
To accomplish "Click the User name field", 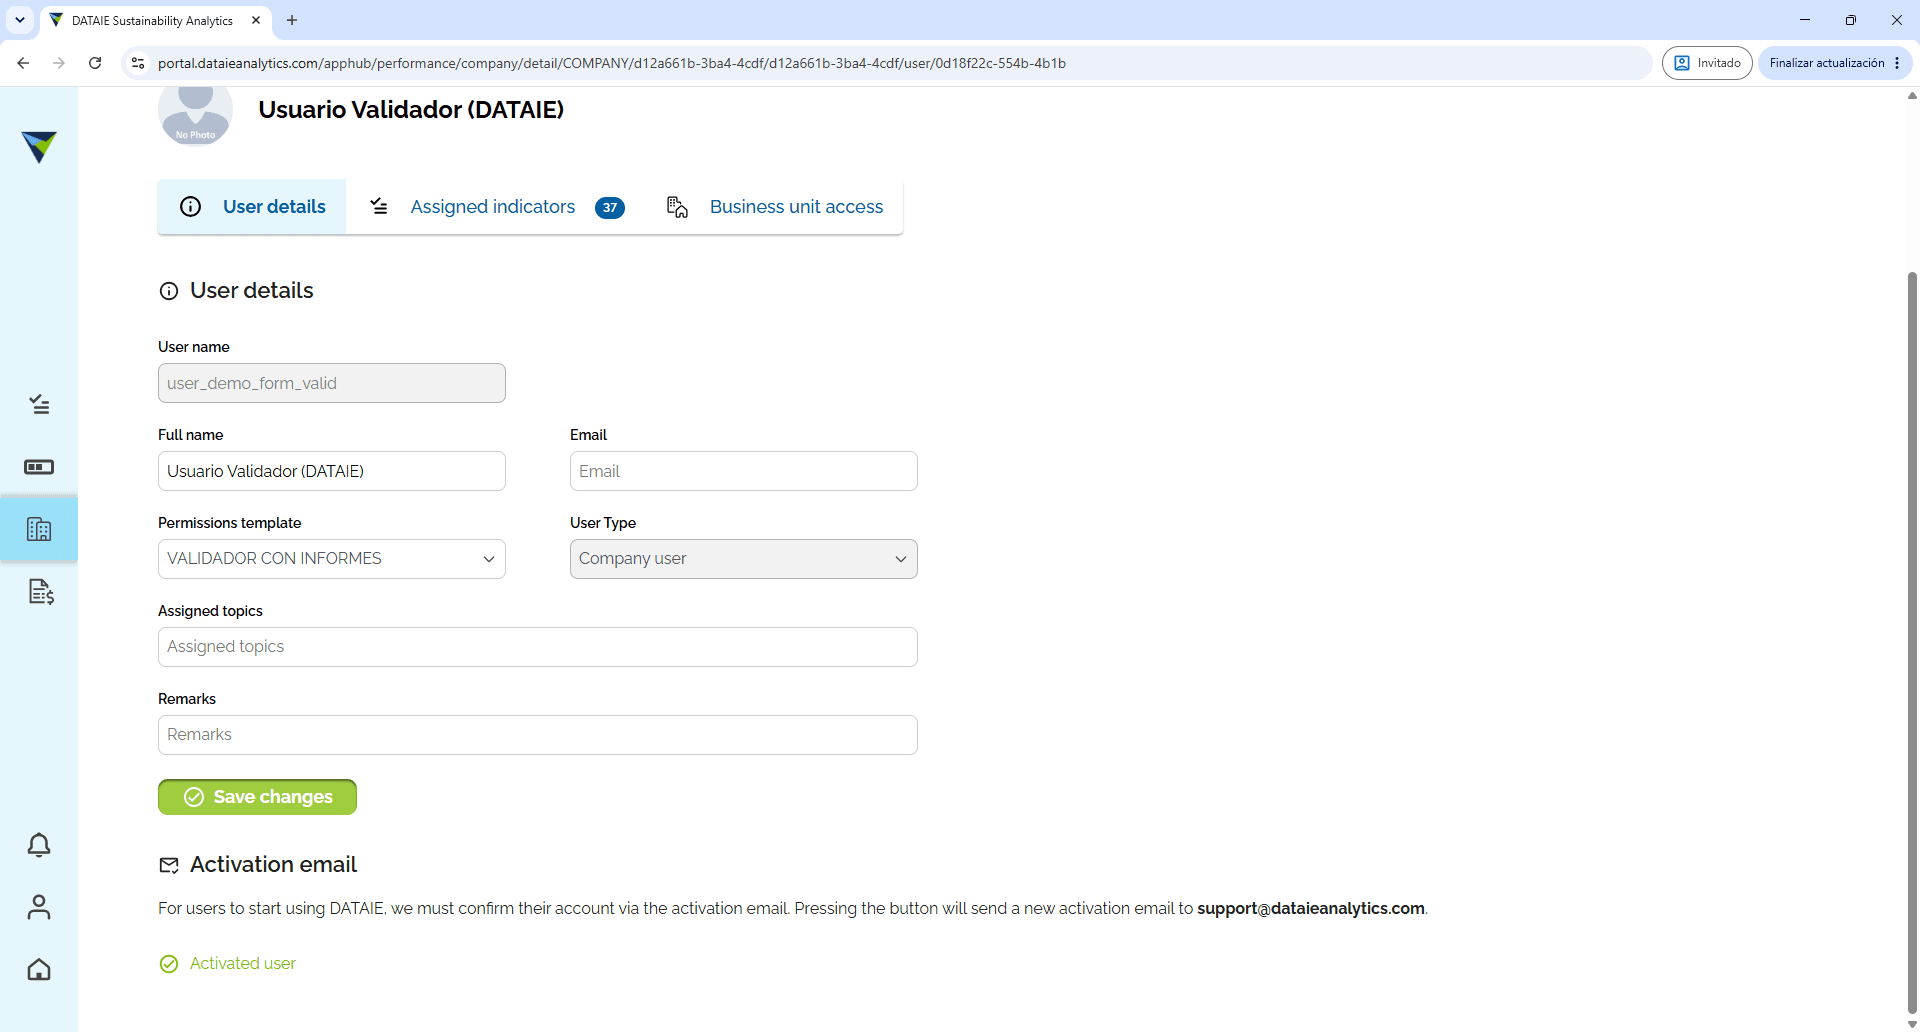I will 332,383.
